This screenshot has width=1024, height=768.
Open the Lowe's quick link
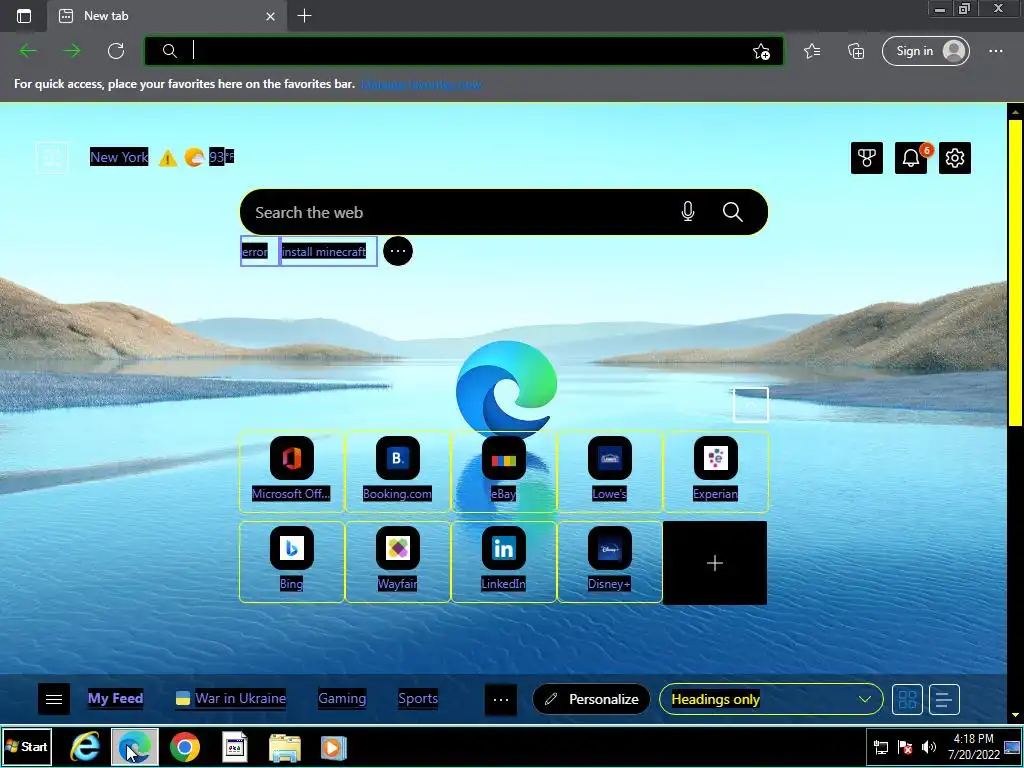pyautogui.click(x=609, y=472)
